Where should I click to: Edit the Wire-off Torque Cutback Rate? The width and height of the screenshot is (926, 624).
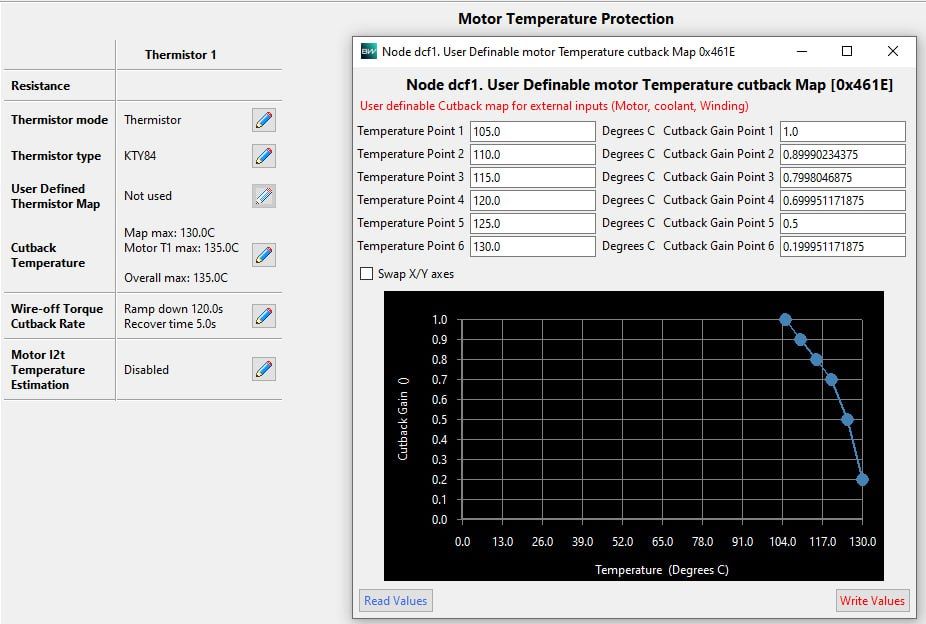click(263, 316)
